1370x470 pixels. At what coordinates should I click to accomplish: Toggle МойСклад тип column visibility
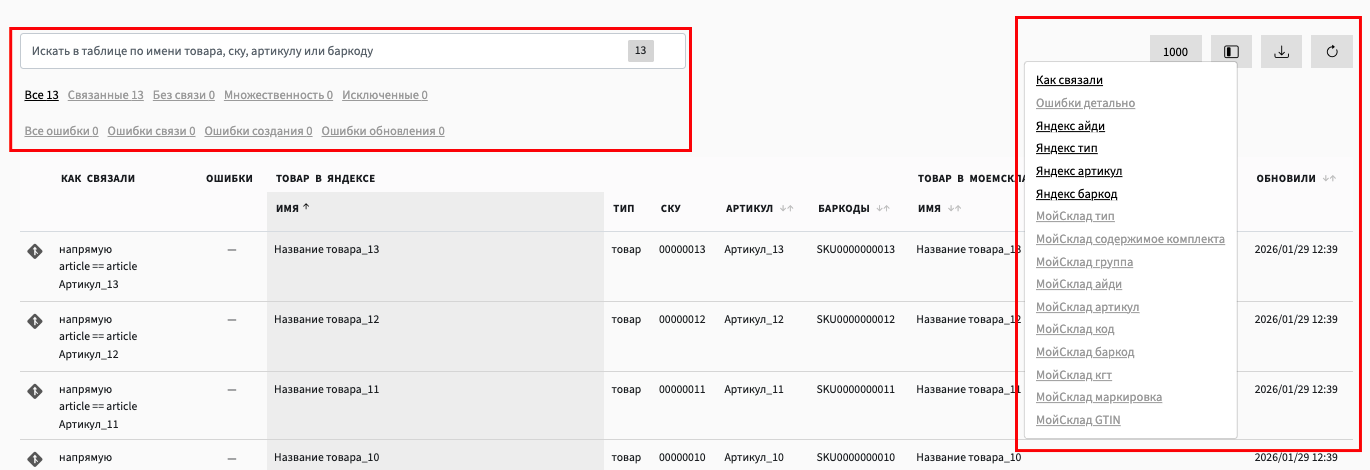click(x=1075, y=216)
